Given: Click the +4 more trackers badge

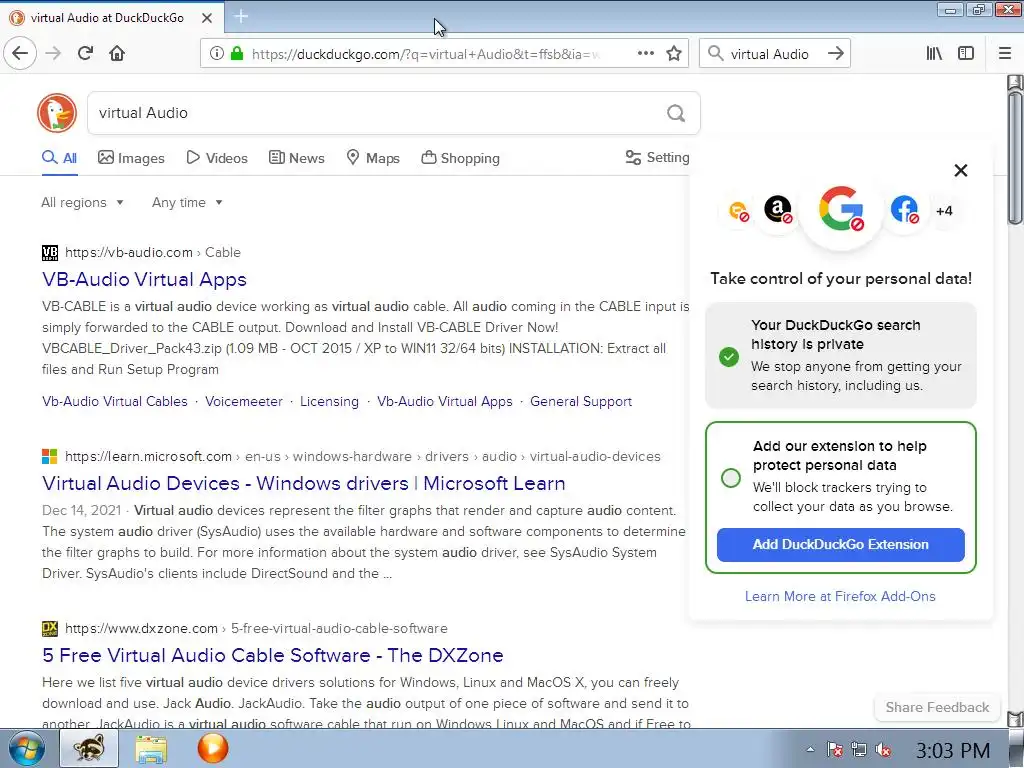Looking at the screenshot, I should (944, 211).
